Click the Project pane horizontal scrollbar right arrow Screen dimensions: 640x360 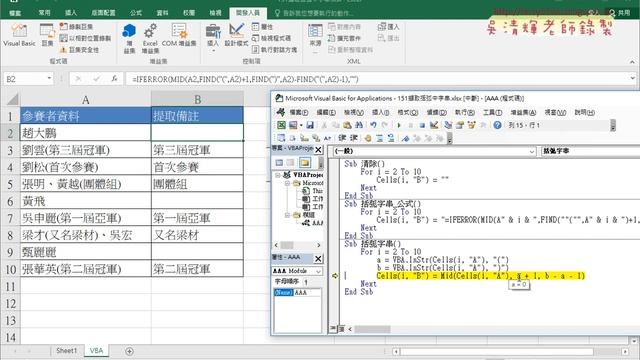[x=318, y=245]
